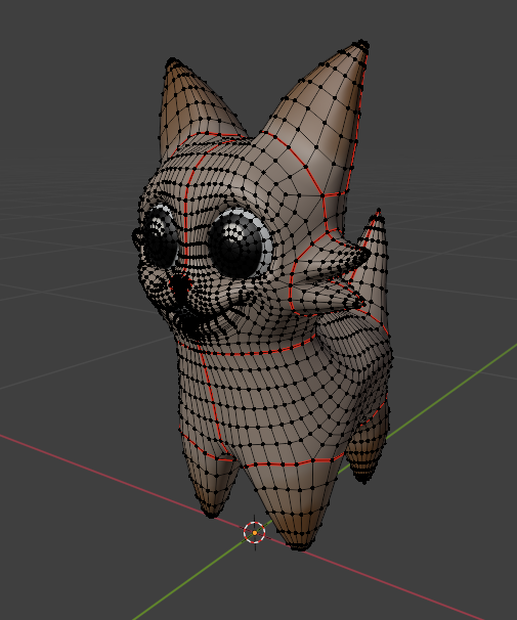Click the tip of the hind leg

click(362, 478)
